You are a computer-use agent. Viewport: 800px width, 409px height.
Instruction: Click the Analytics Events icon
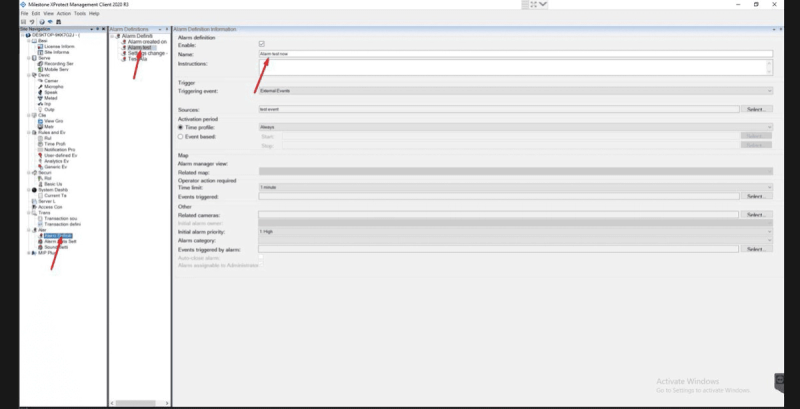pos(40,161)
